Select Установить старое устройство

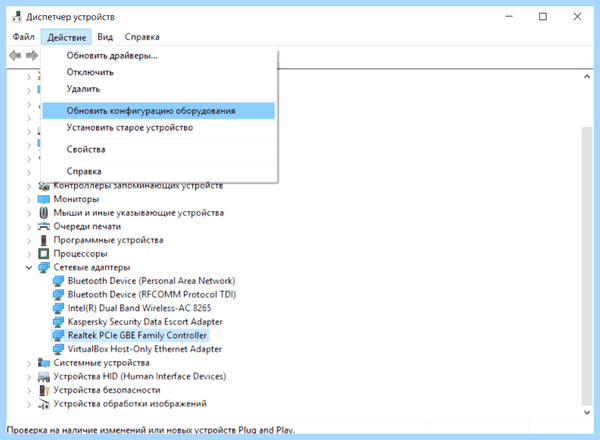(158, 127)
